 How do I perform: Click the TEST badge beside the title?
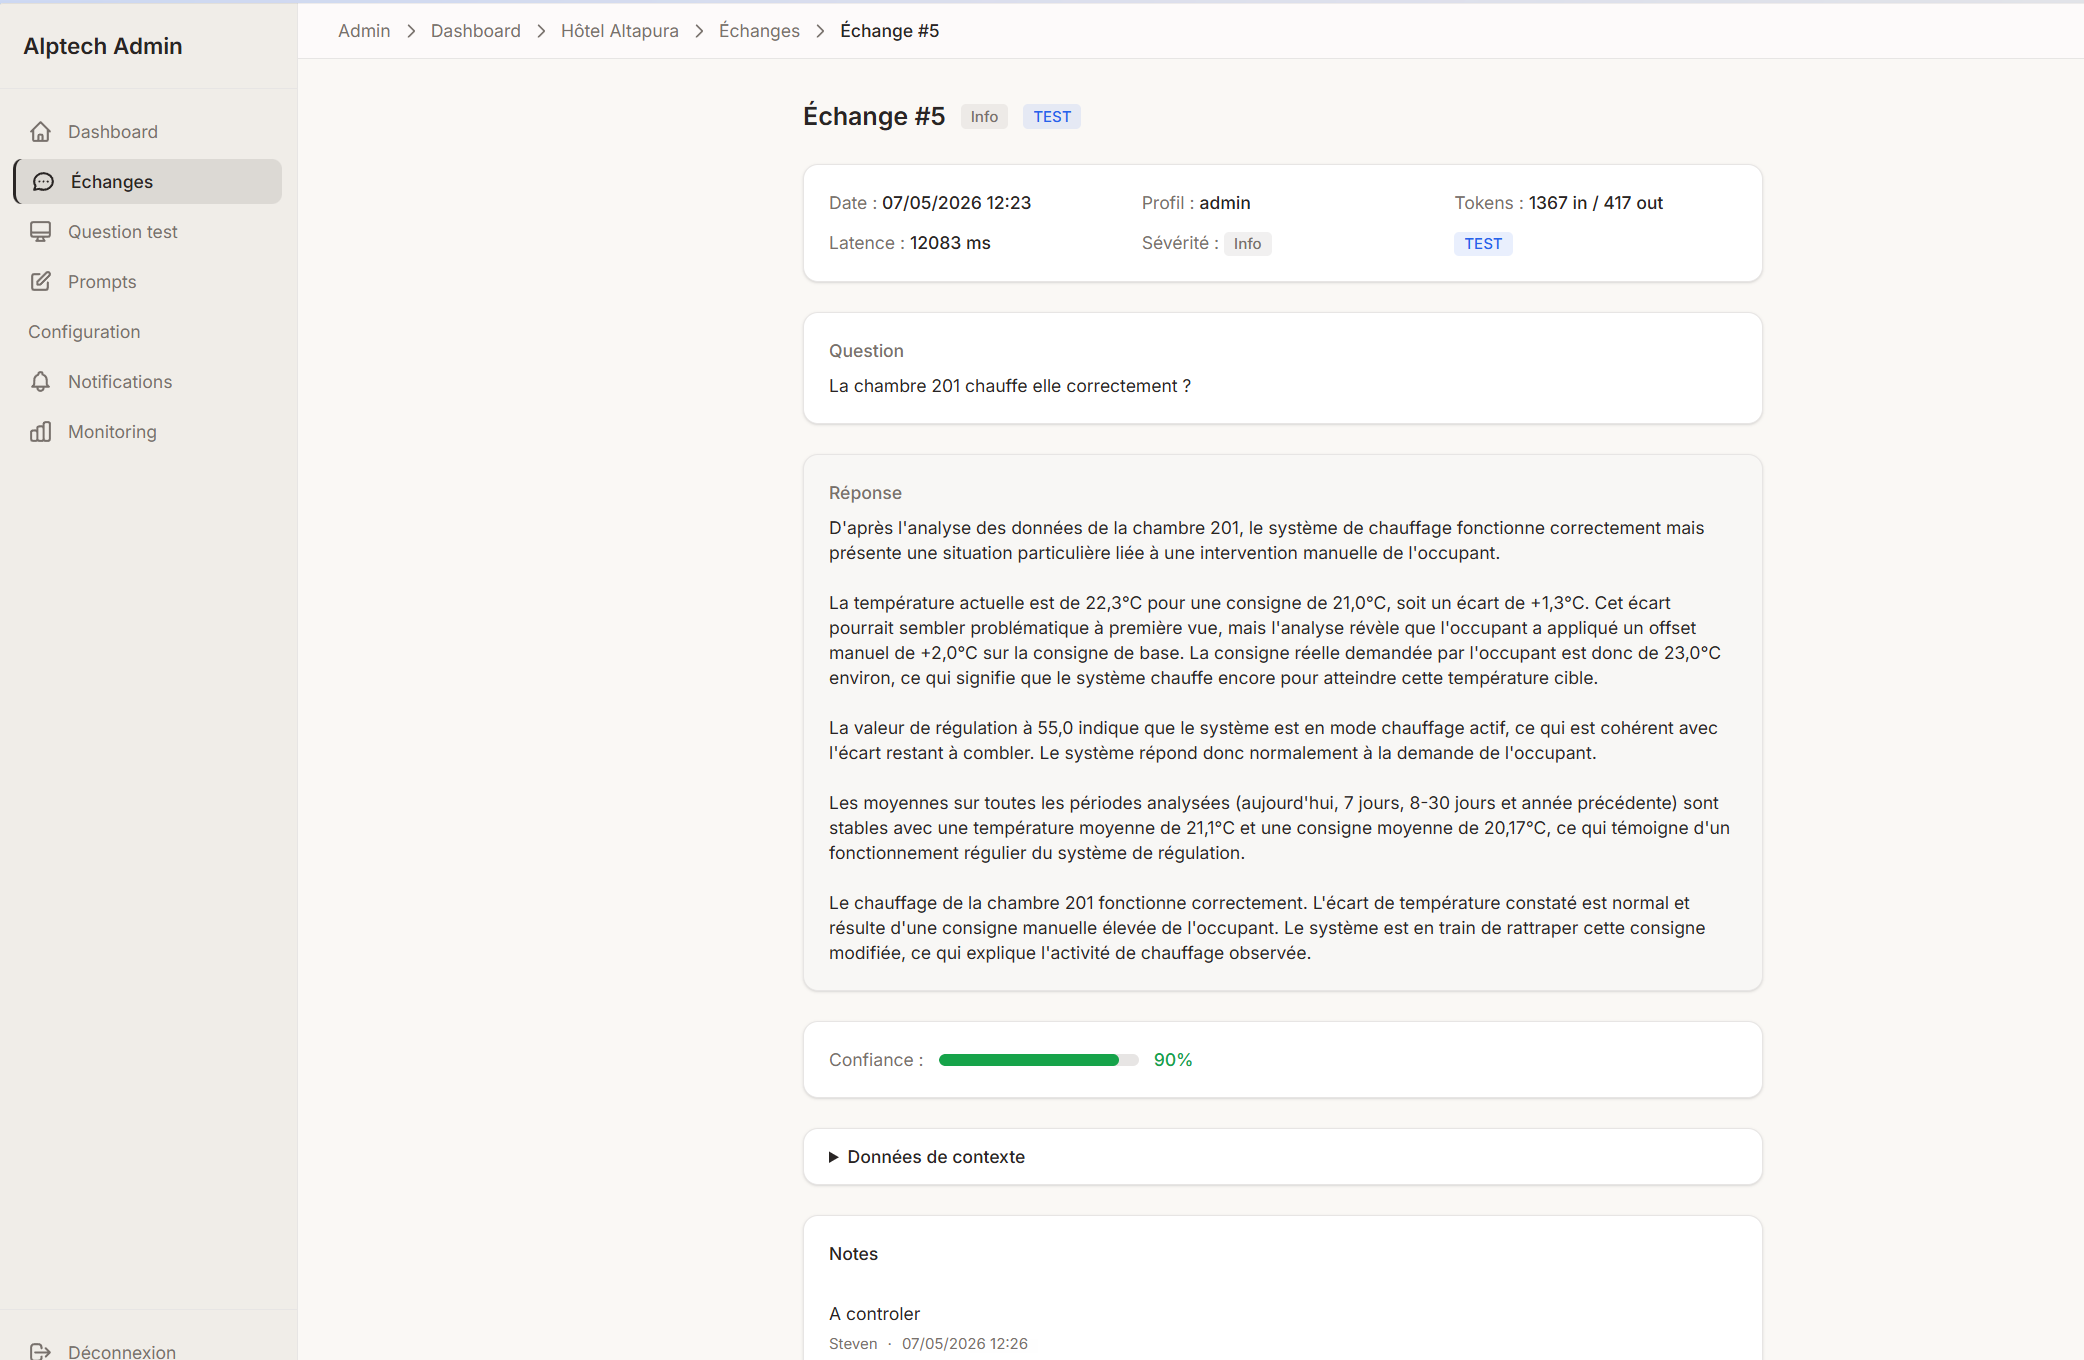[1052, 117]
